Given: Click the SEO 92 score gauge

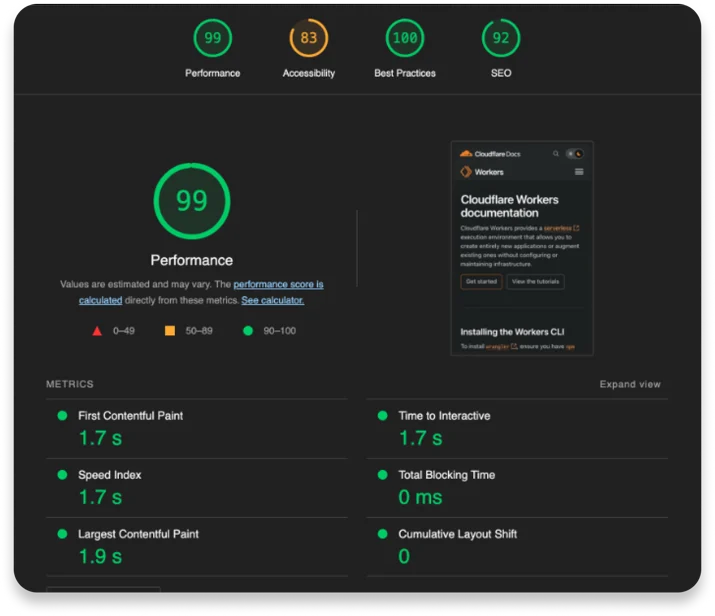Looking at the screenshot, I should pyautogui.click(x=501, y=38).
